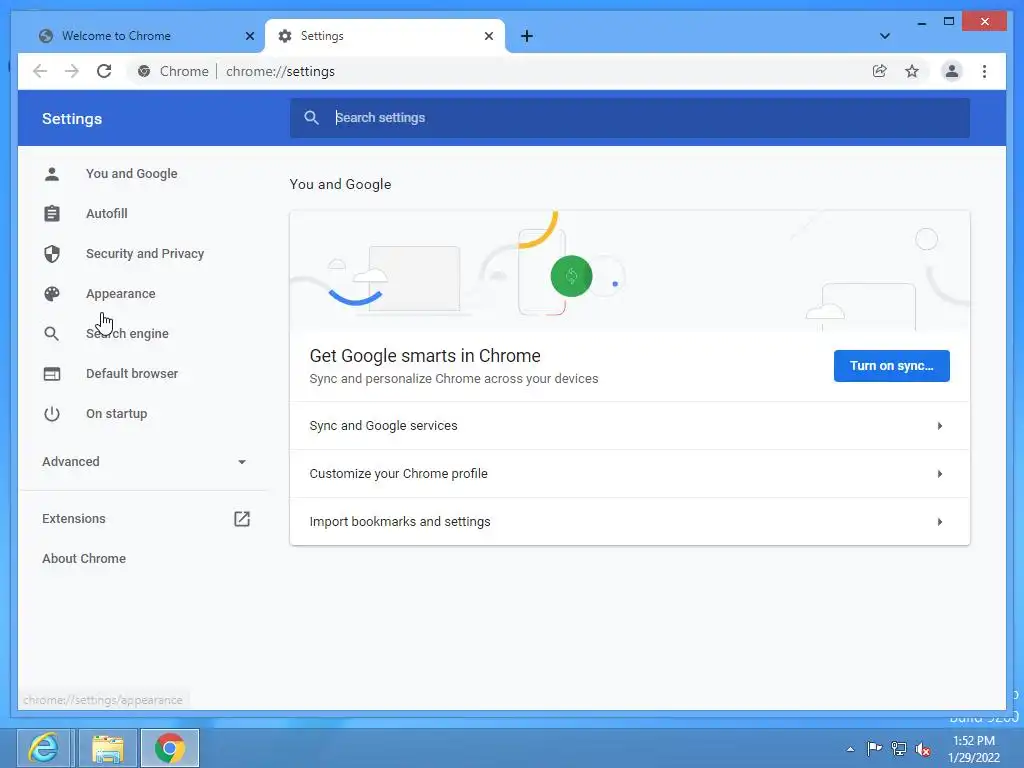The image size is (1024, 768).
Task: Click the address bar URL
Action: pos(280,71)
